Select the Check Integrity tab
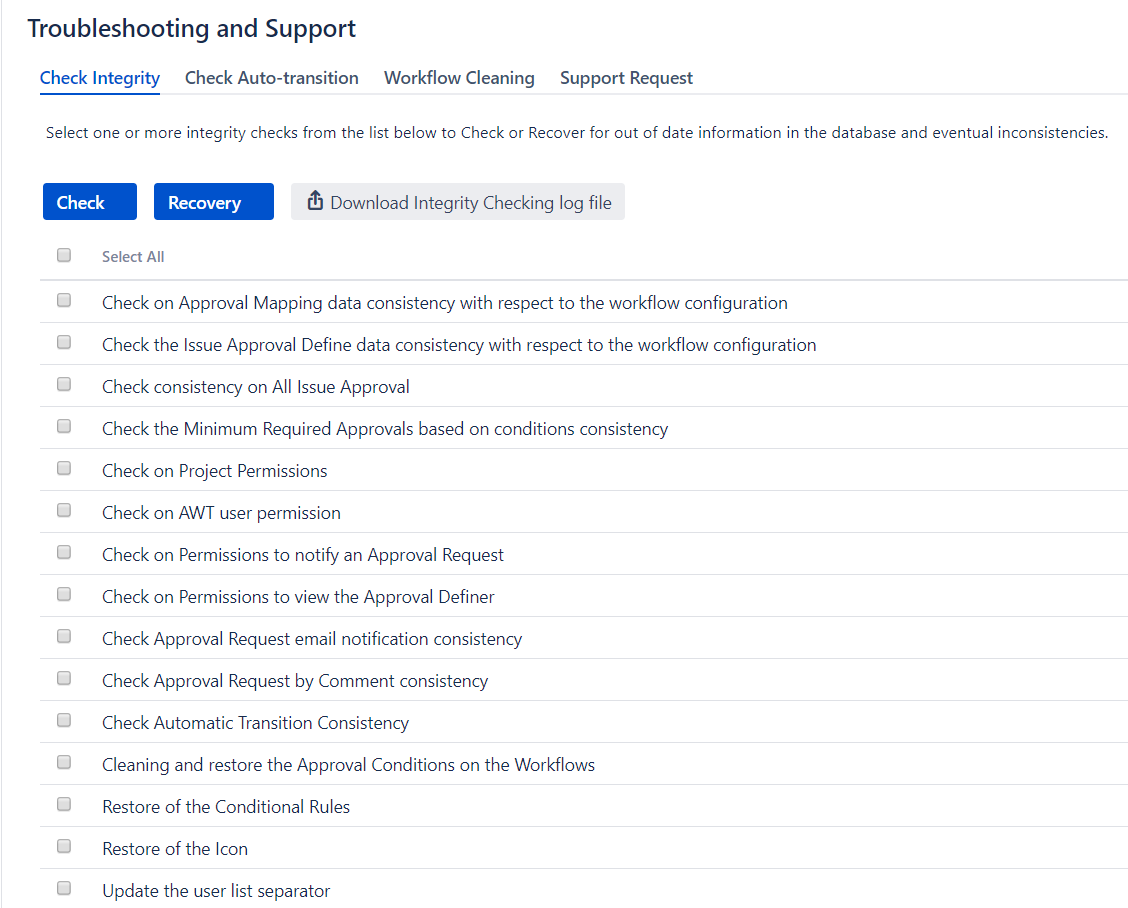The image size is (1128, 908). (100, 78)
